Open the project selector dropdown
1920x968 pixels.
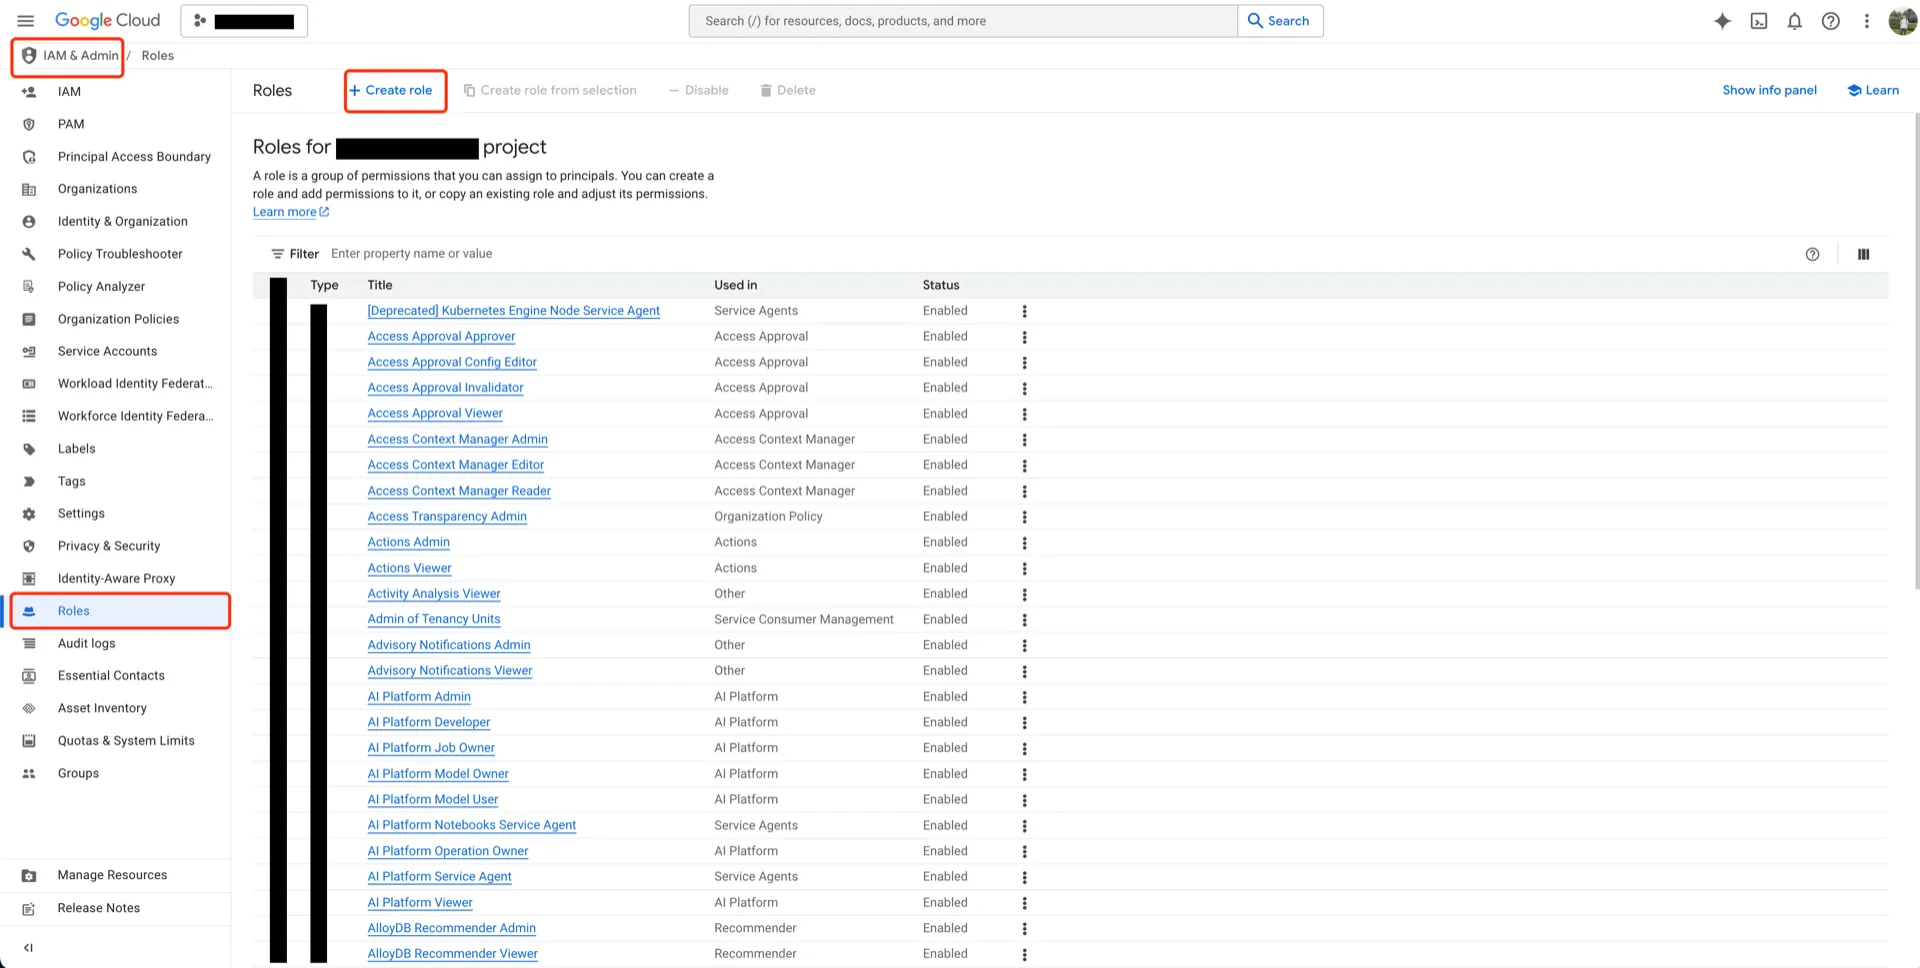(244, 21)
